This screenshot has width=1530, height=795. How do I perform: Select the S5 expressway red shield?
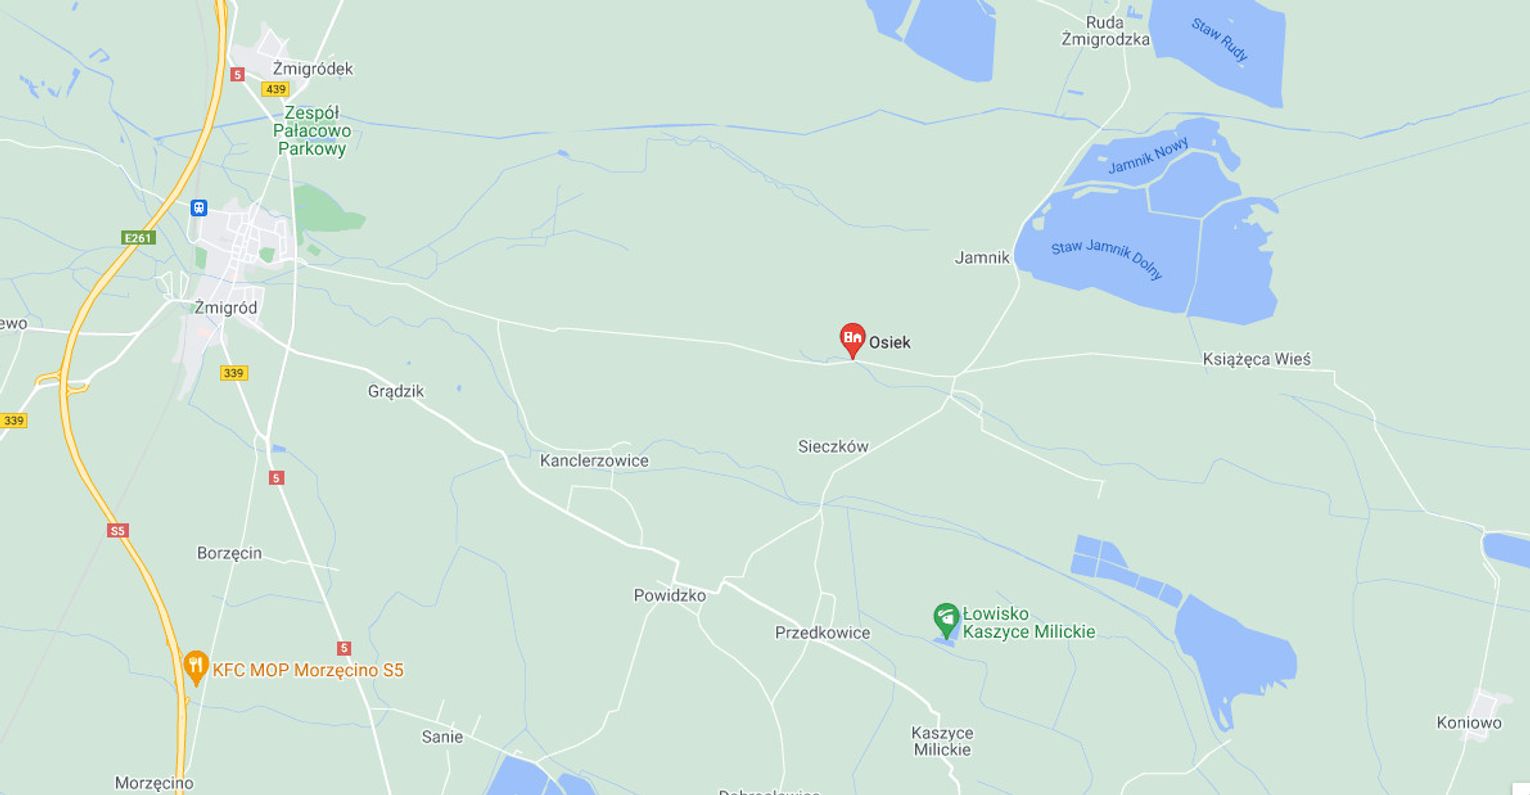point(118,531)
